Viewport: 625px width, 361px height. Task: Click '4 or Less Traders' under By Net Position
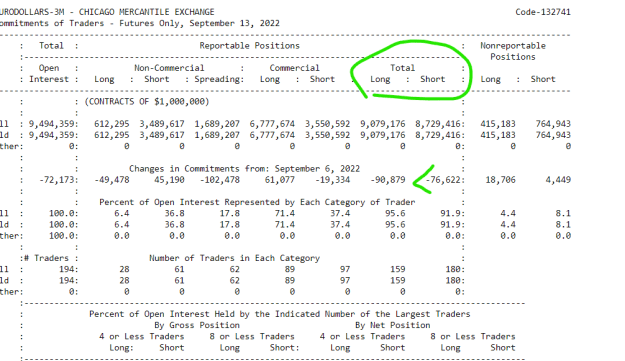pyautogui.click(x=362, y=336)
